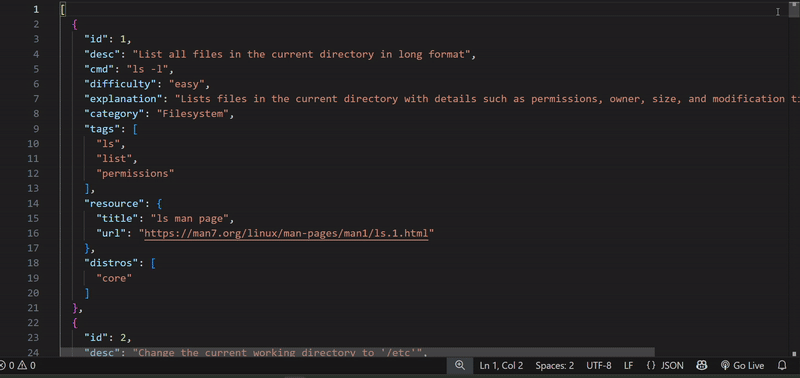800x378 pixels.
Task: Start the server with Go Live
Action: (742, 365)
